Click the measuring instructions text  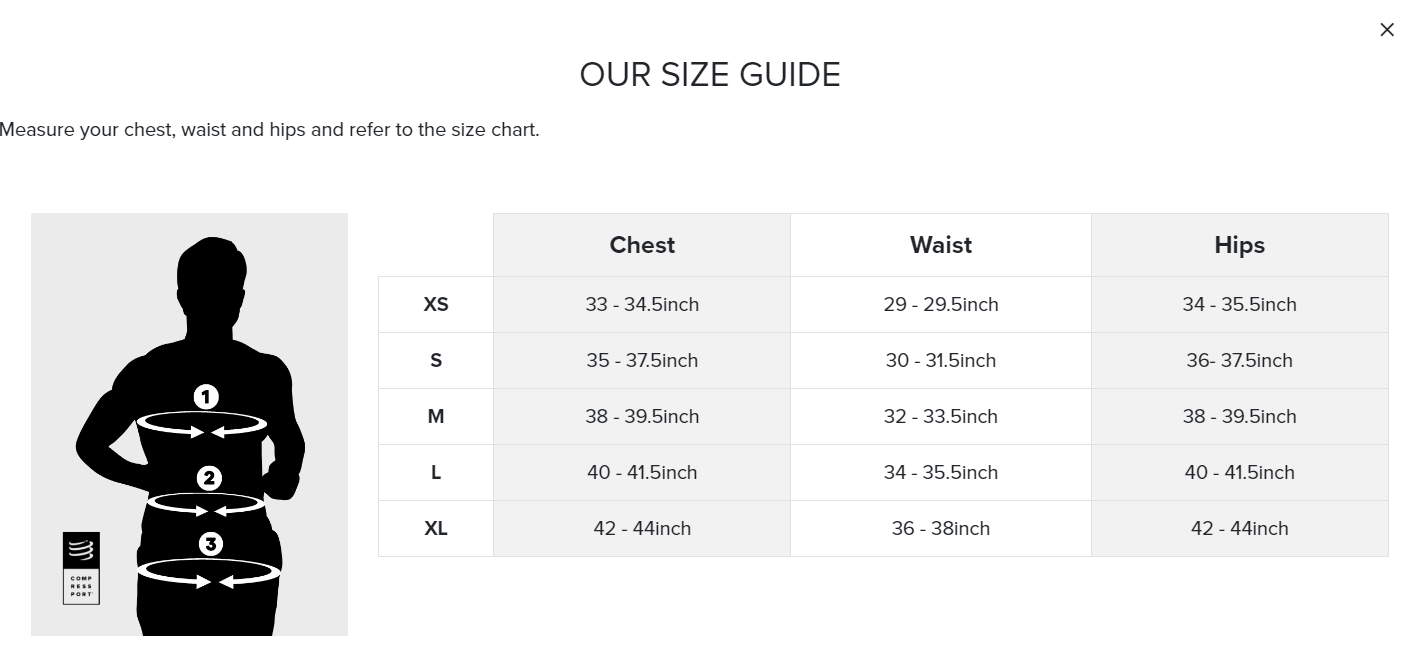coord(270,130)
